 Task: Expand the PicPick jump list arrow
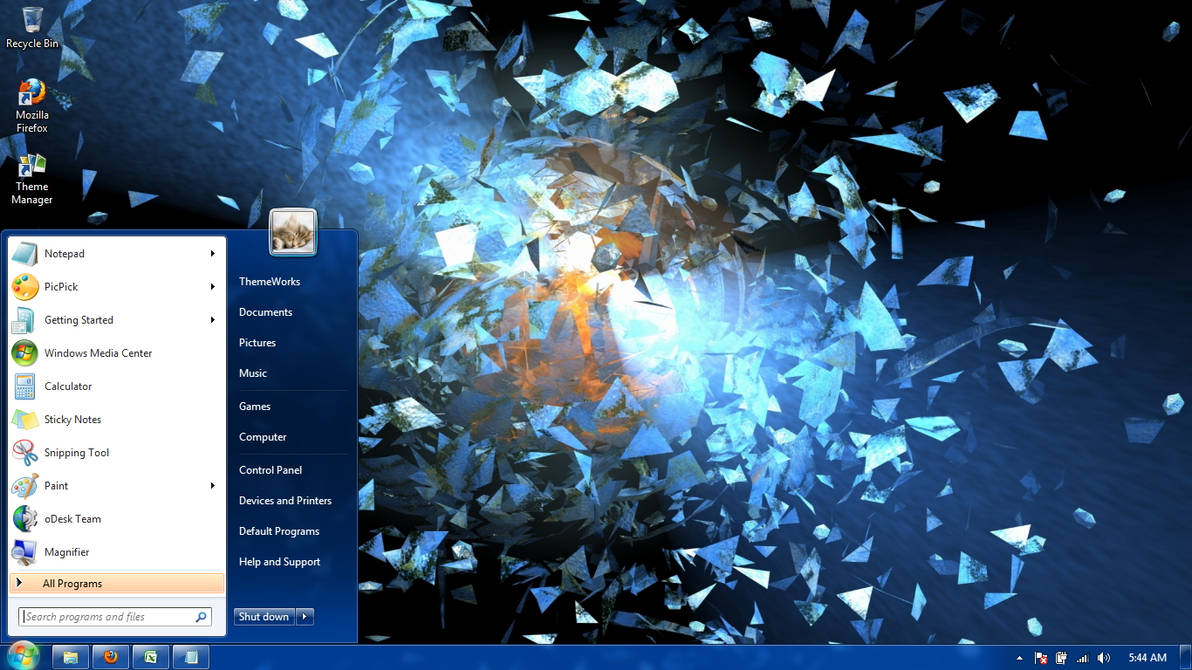click(x=213, y=287)
